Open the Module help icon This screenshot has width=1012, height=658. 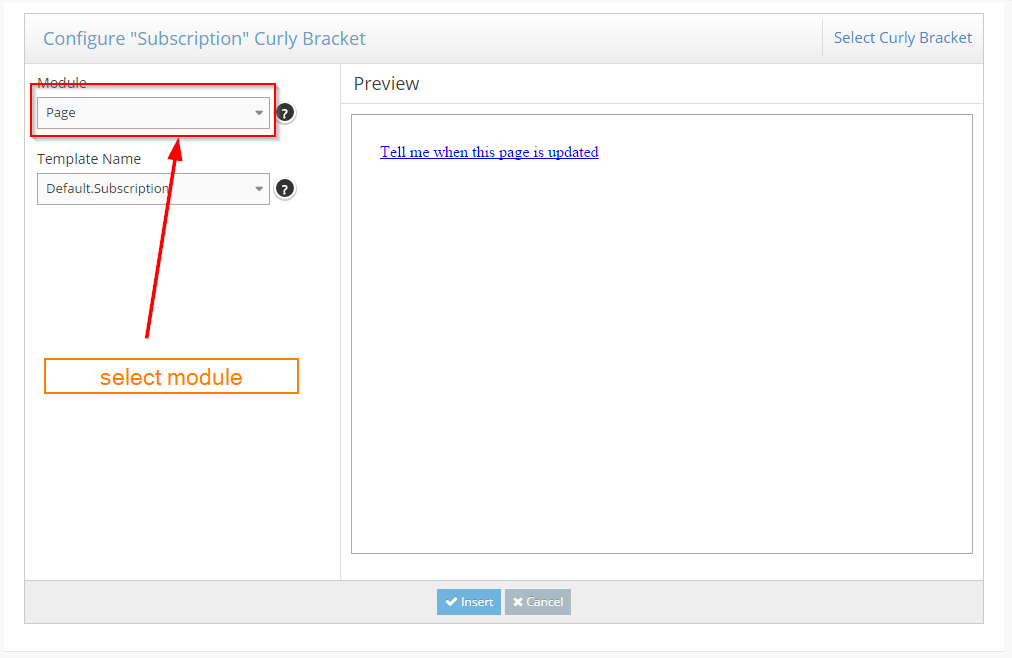285,113
